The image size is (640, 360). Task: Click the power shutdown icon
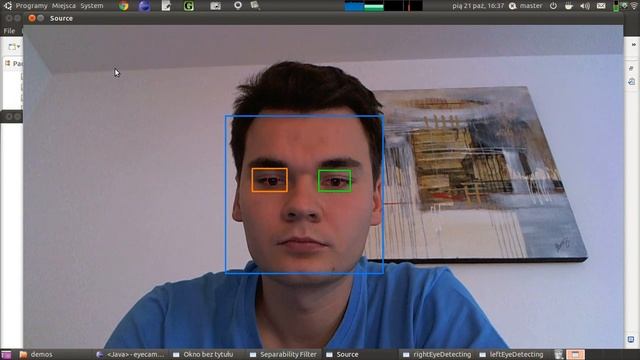pyautogui.click(x=553, y=6)
